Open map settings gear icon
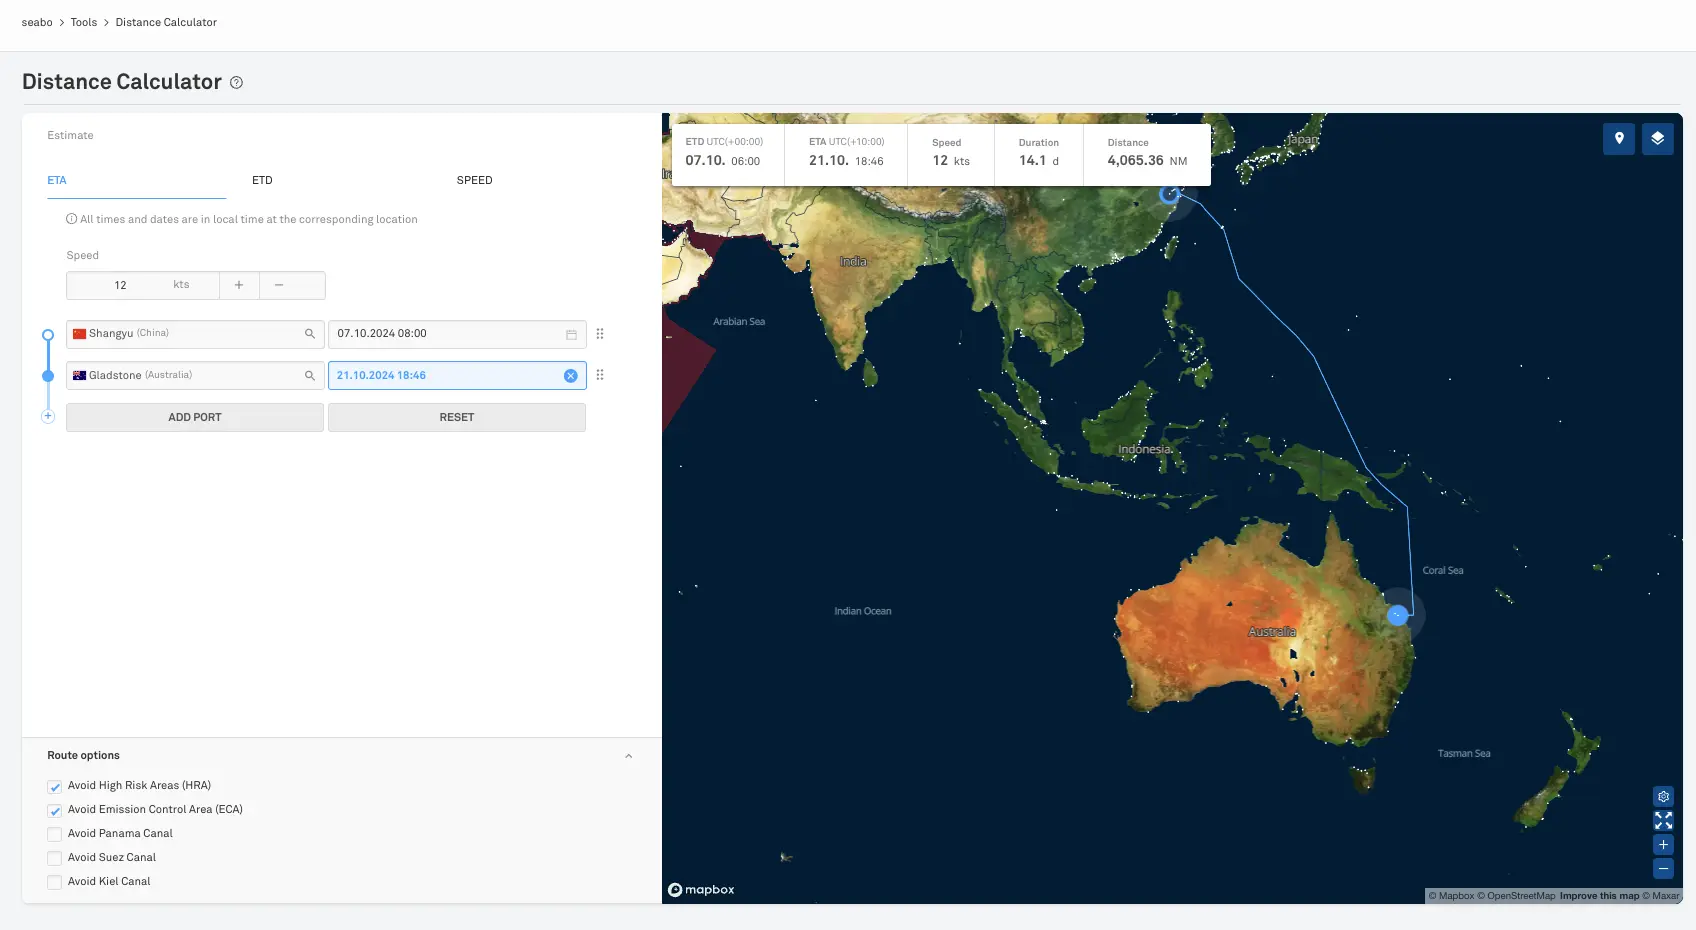 pos(1663,797)
